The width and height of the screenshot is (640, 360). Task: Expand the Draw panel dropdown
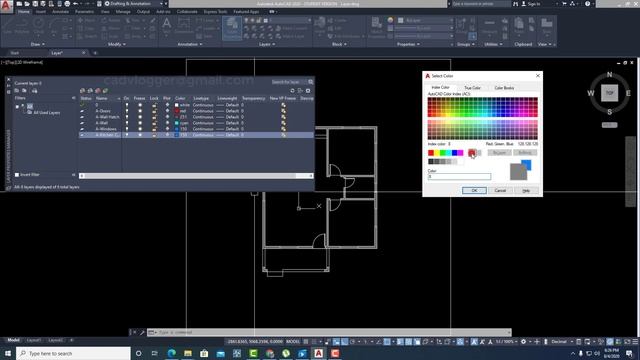coord(38,44)
